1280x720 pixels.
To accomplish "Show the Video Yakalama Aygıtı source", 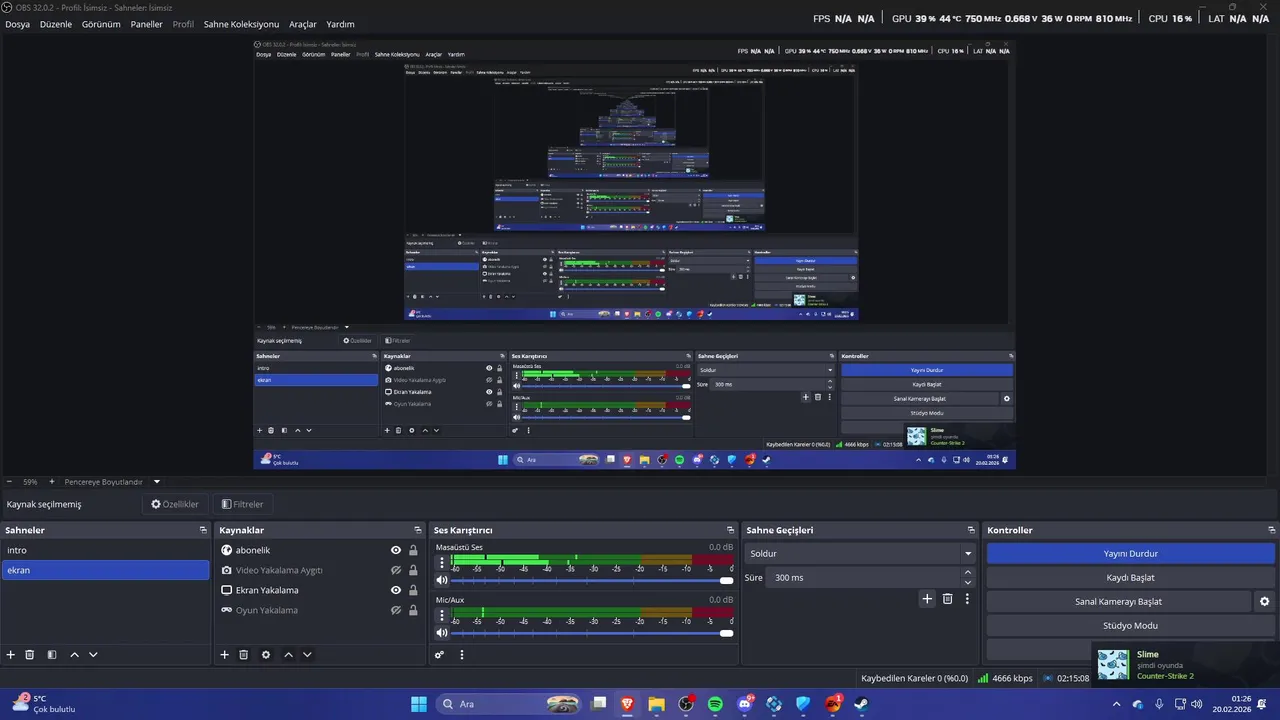I will coord(396,570).
